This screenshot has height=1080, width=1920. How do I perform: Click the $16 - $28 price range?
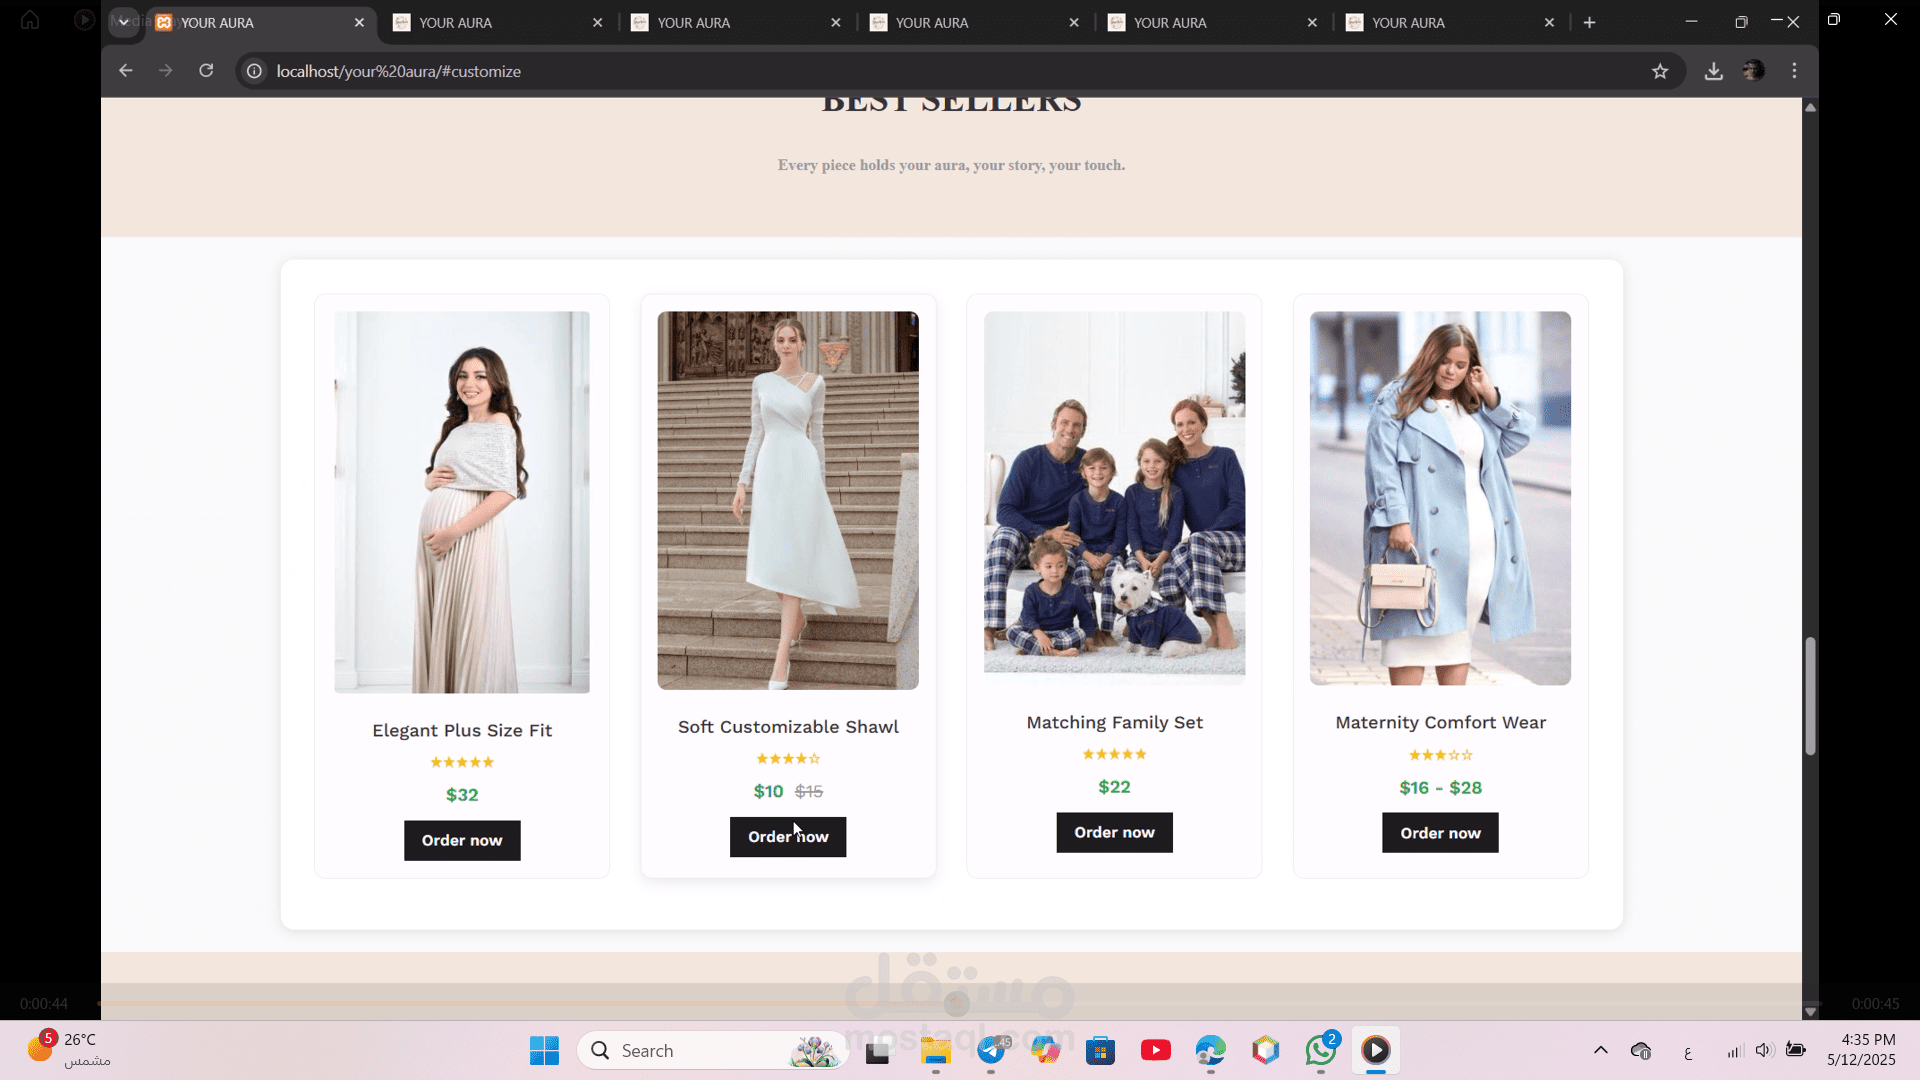tap(1440, 788)
